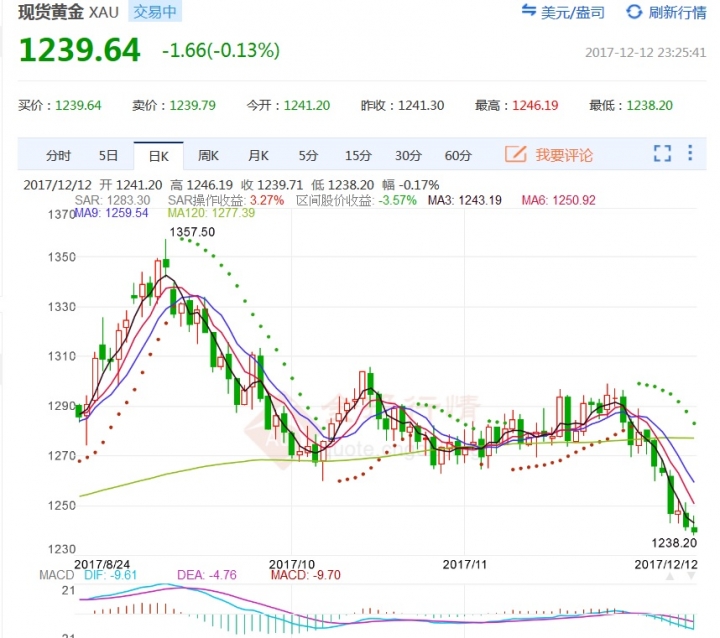
Task: Click the 1357.50 peak price label
Action: coord(192,232)
